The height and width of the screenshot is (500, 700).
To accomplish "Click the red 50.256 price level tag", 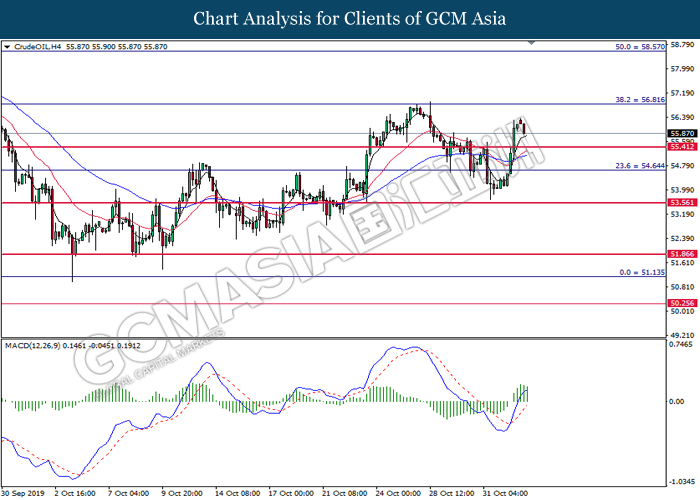I will coord(682,302).
